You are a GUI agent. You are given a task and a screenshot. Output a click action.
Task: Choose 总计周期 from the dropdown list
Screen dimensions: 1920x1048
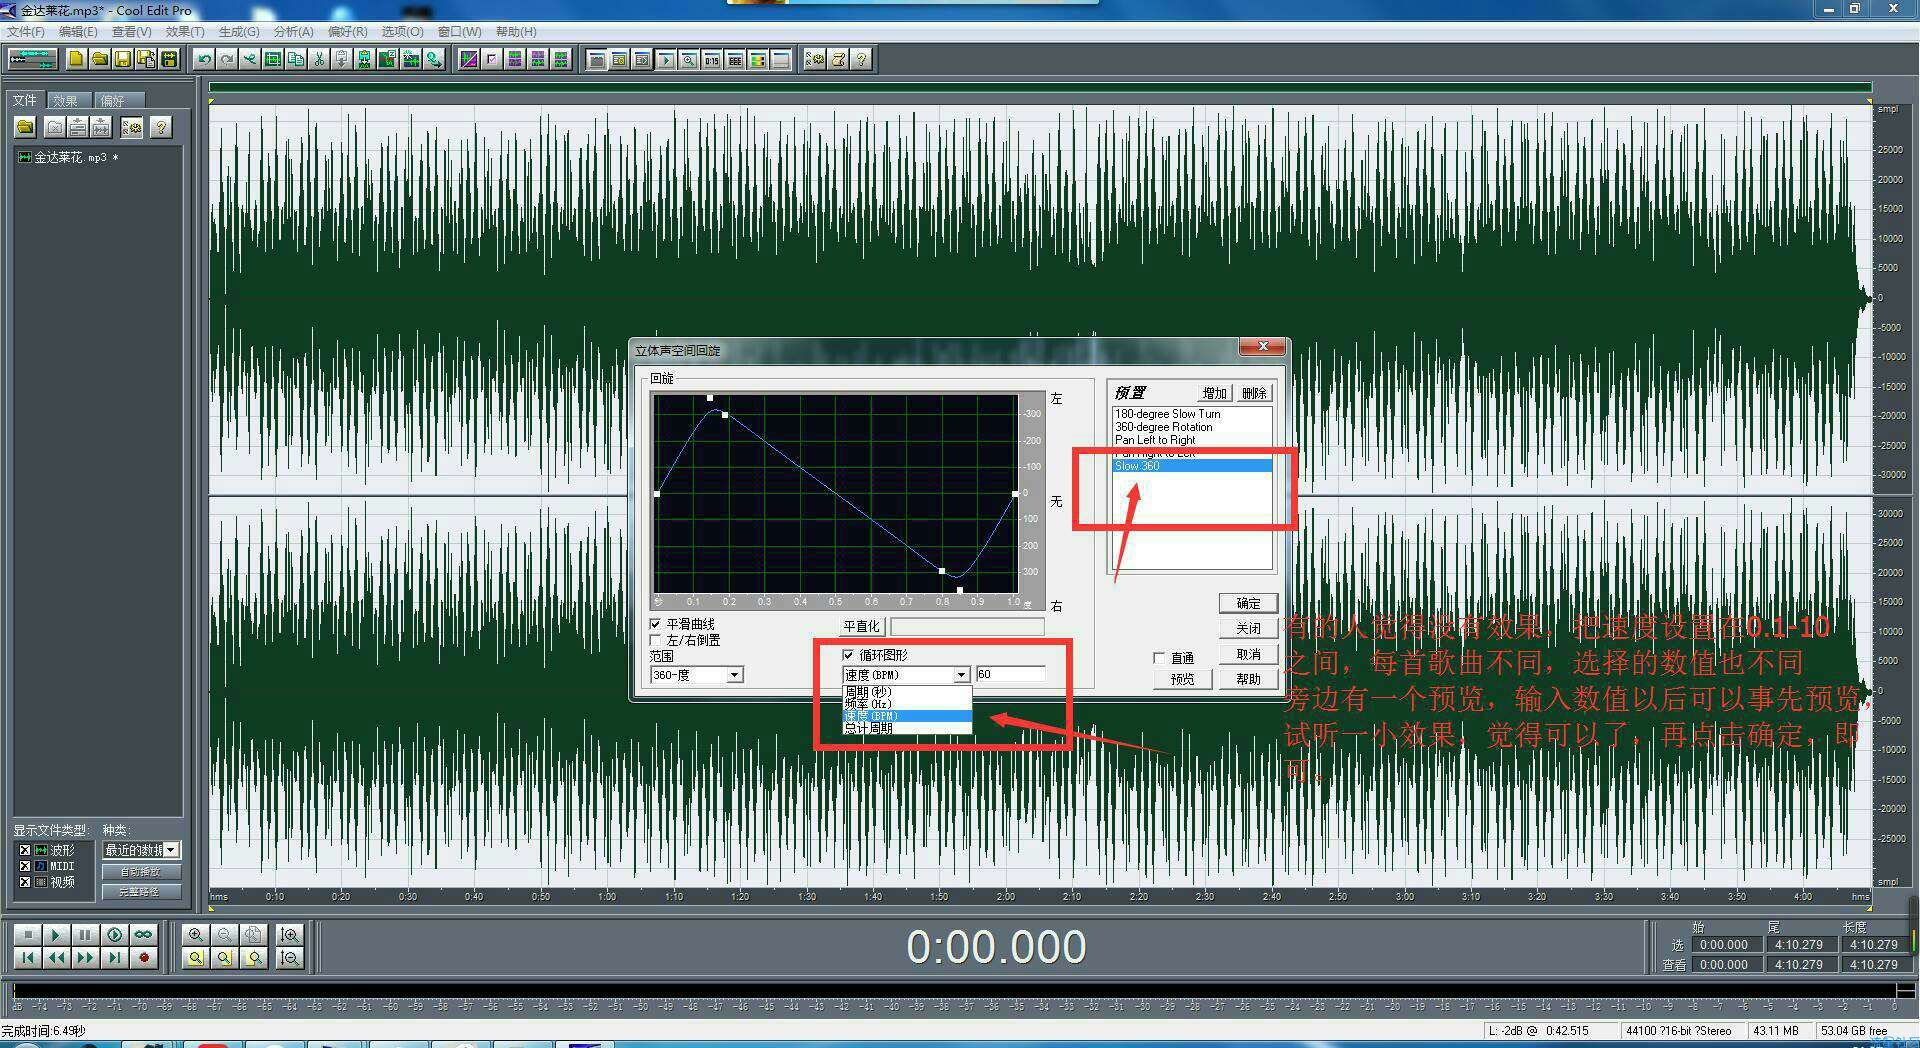pos(907,728)
